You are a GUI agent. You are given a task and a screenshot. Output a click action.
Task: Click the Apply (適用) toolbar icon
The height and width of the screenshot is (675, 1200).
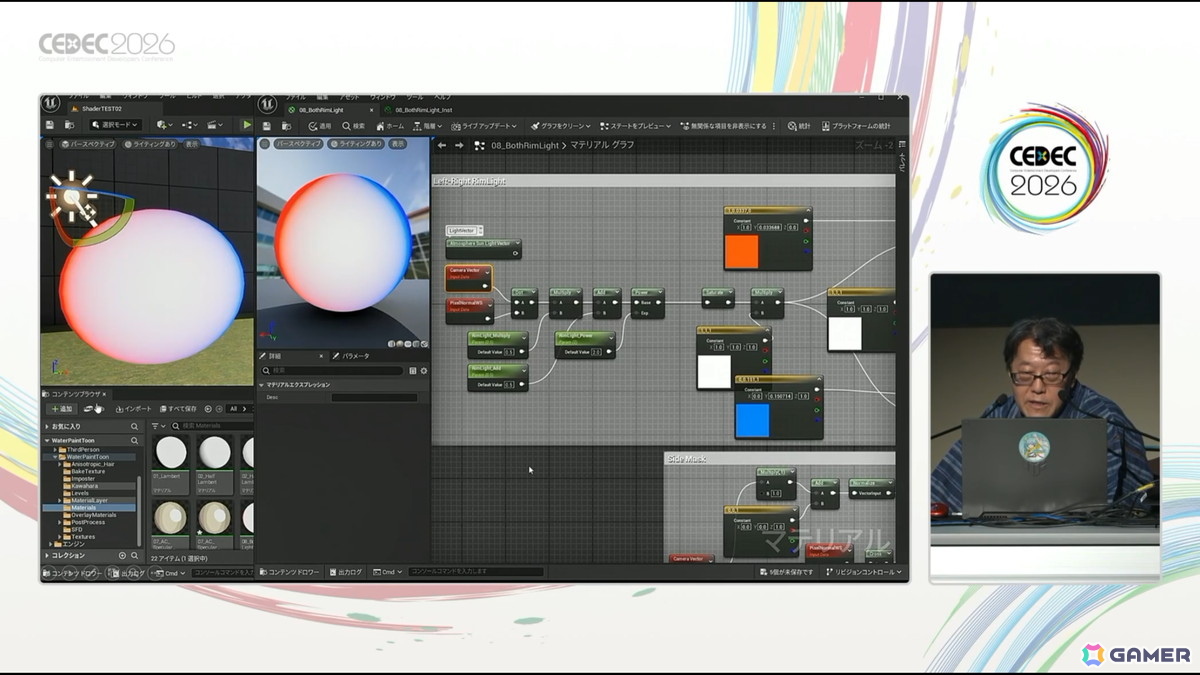pos(319,126)
